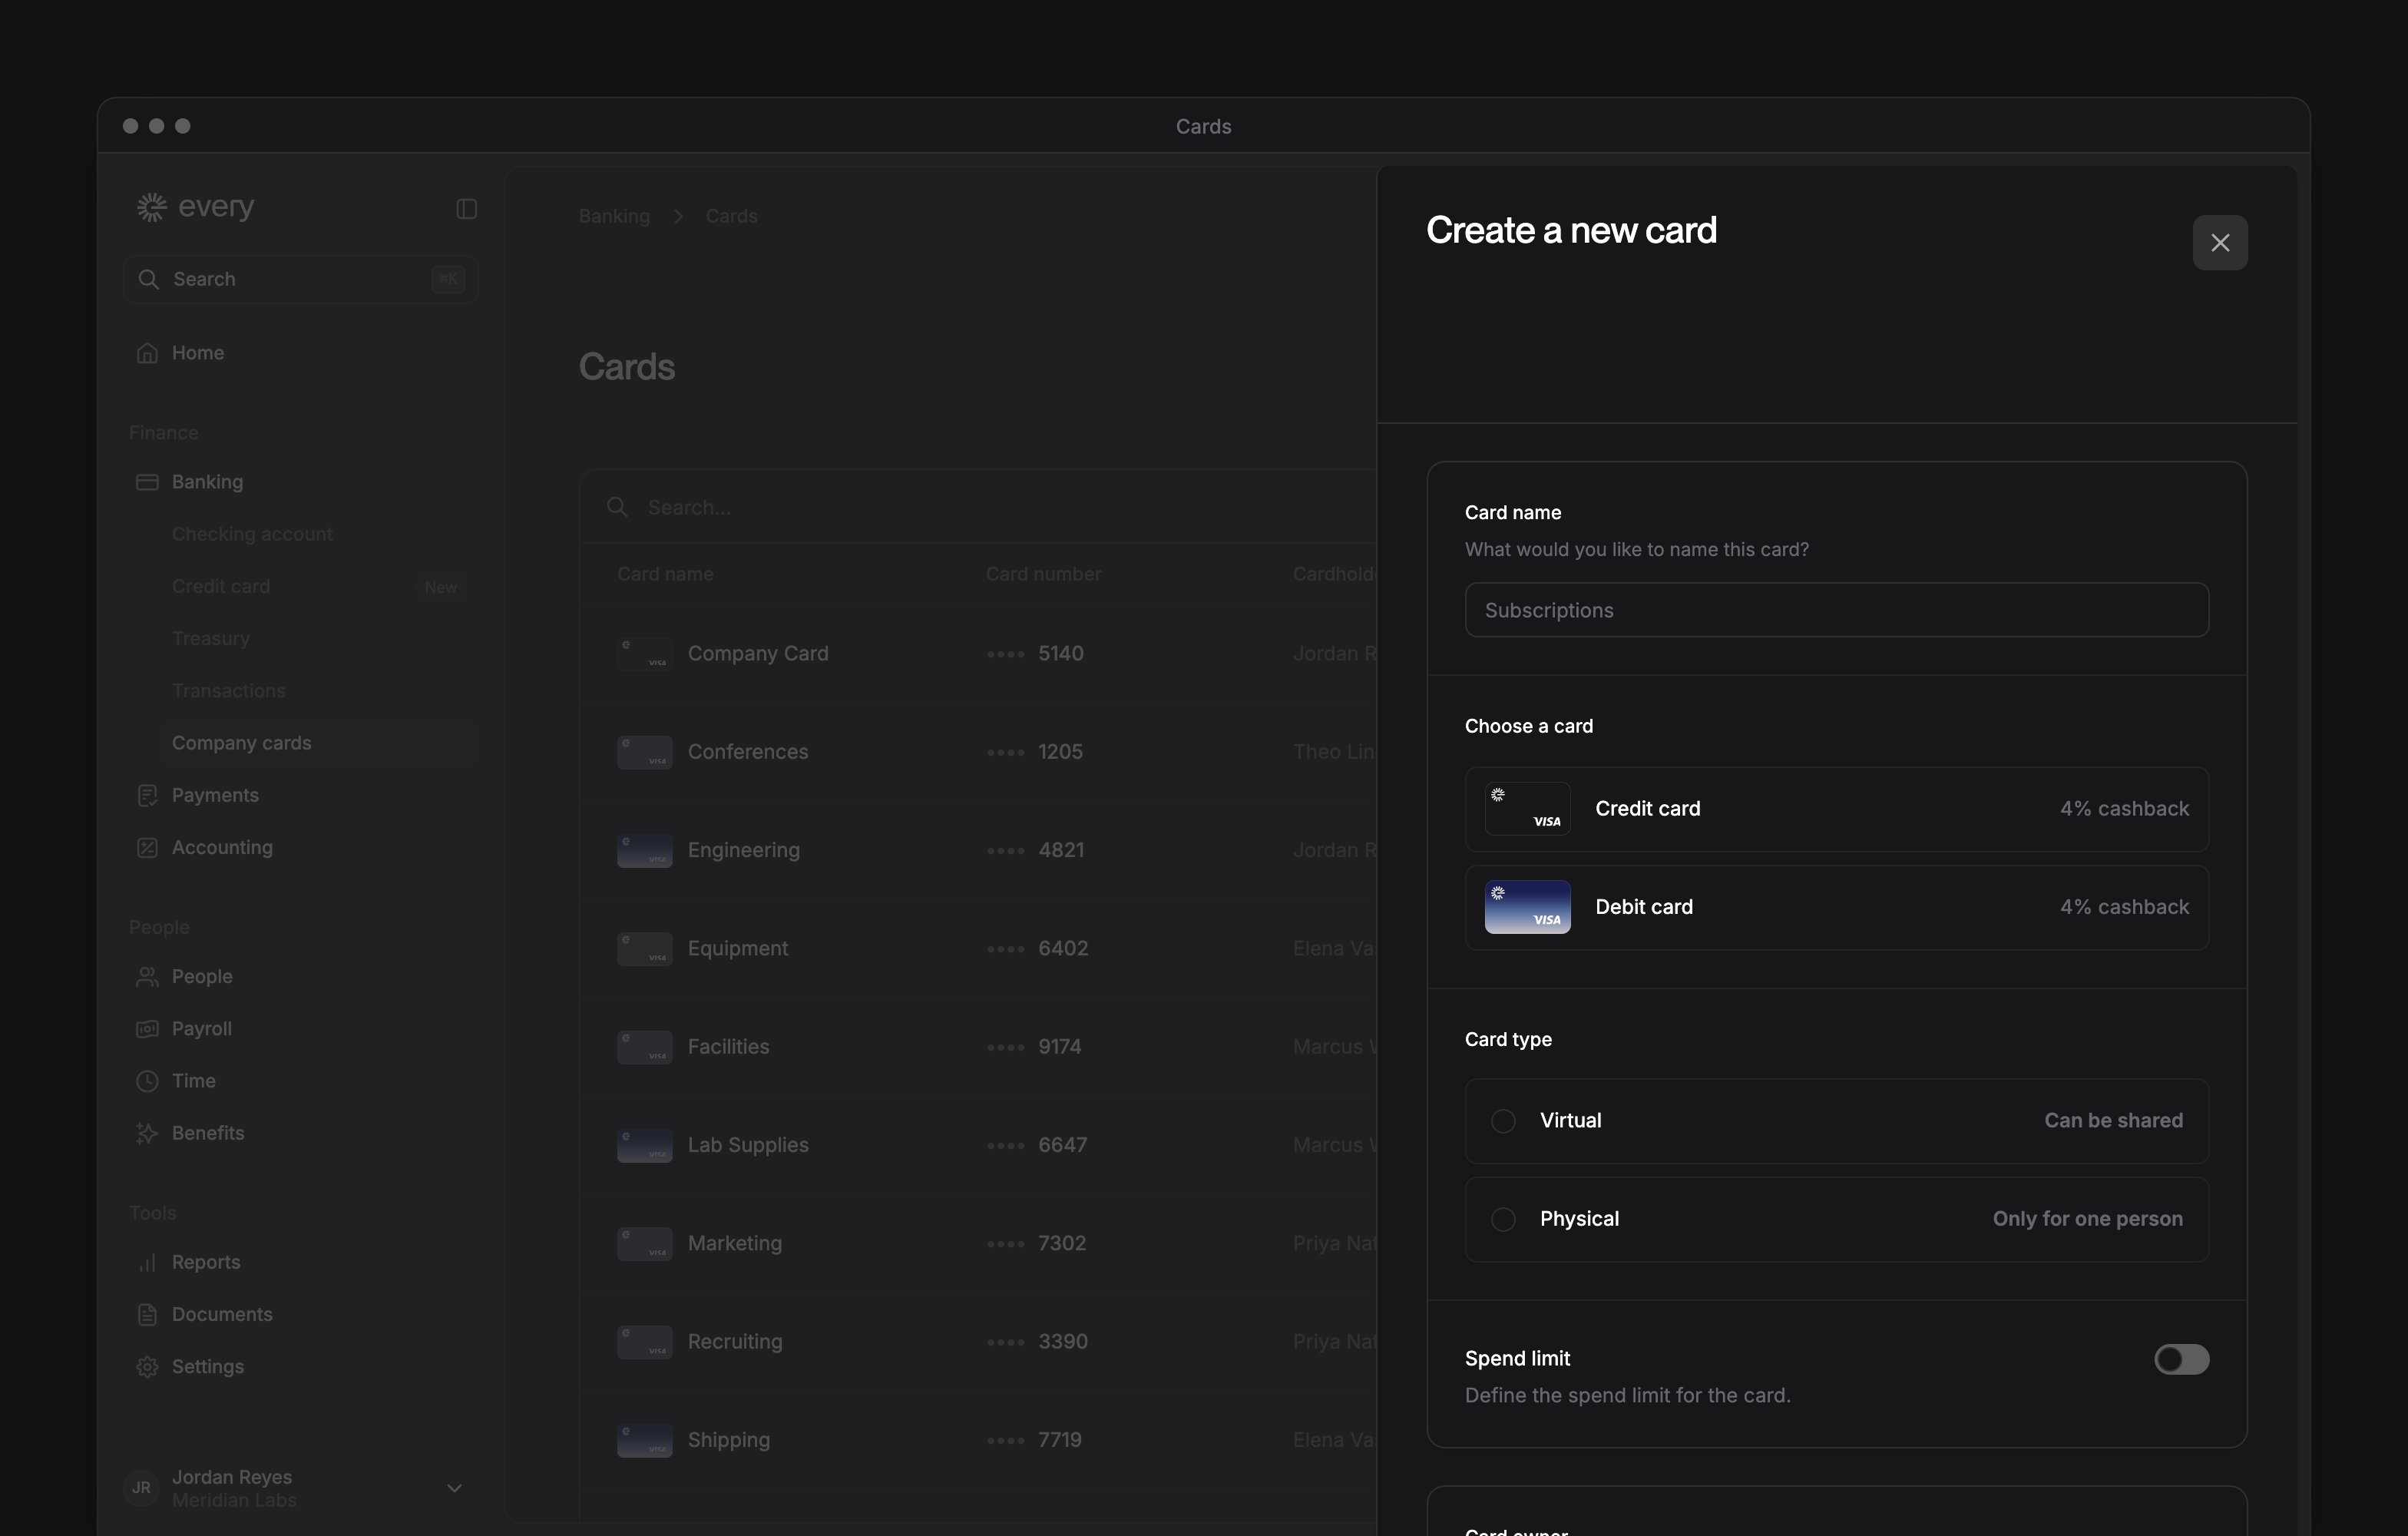
Task: Open Transactions in the Banking submenu
Action: click(x=229, y=691)
